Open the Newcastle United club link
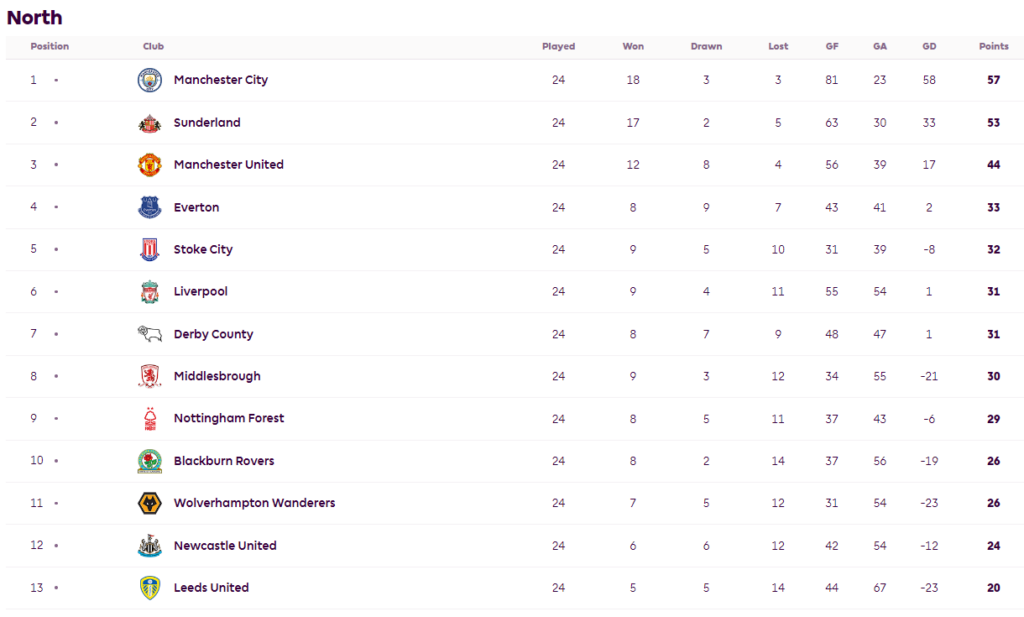Screen dimensions: 1024x617 tap(225, 545)
